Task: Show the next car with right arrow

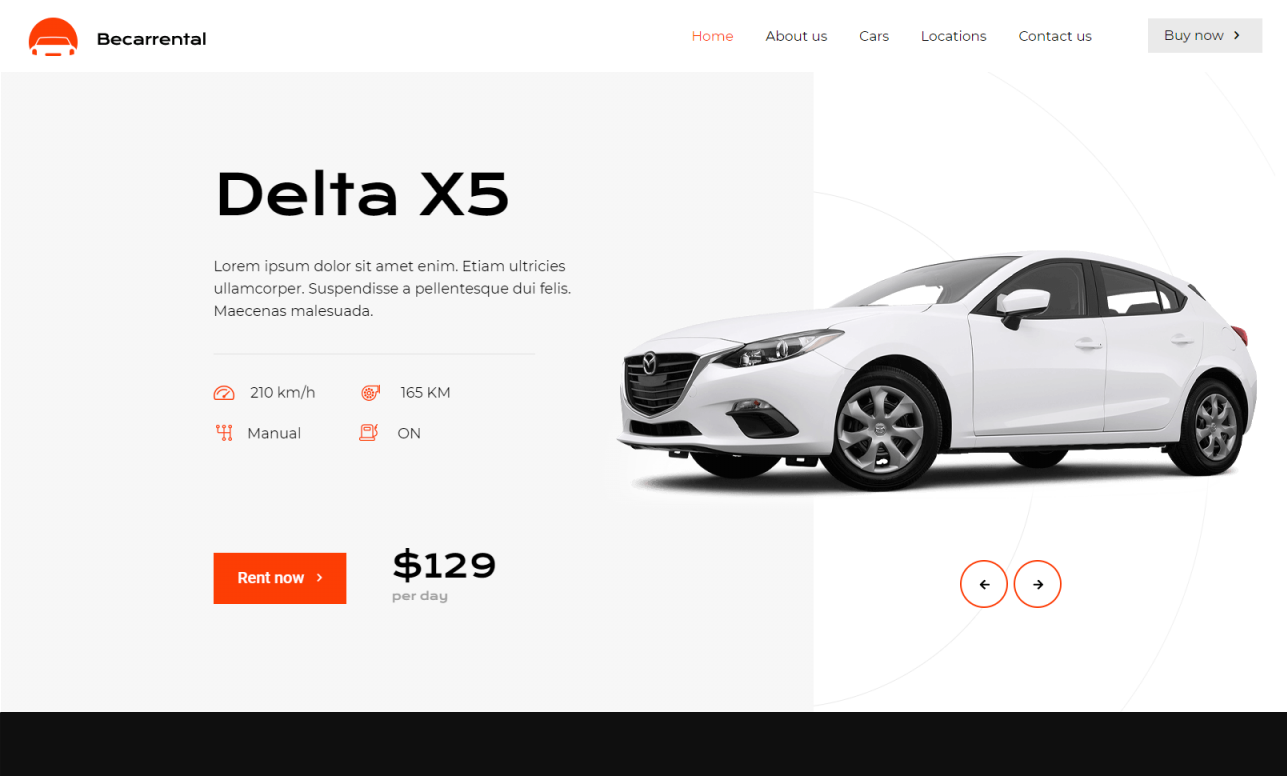Action: tap(1038, 584)
